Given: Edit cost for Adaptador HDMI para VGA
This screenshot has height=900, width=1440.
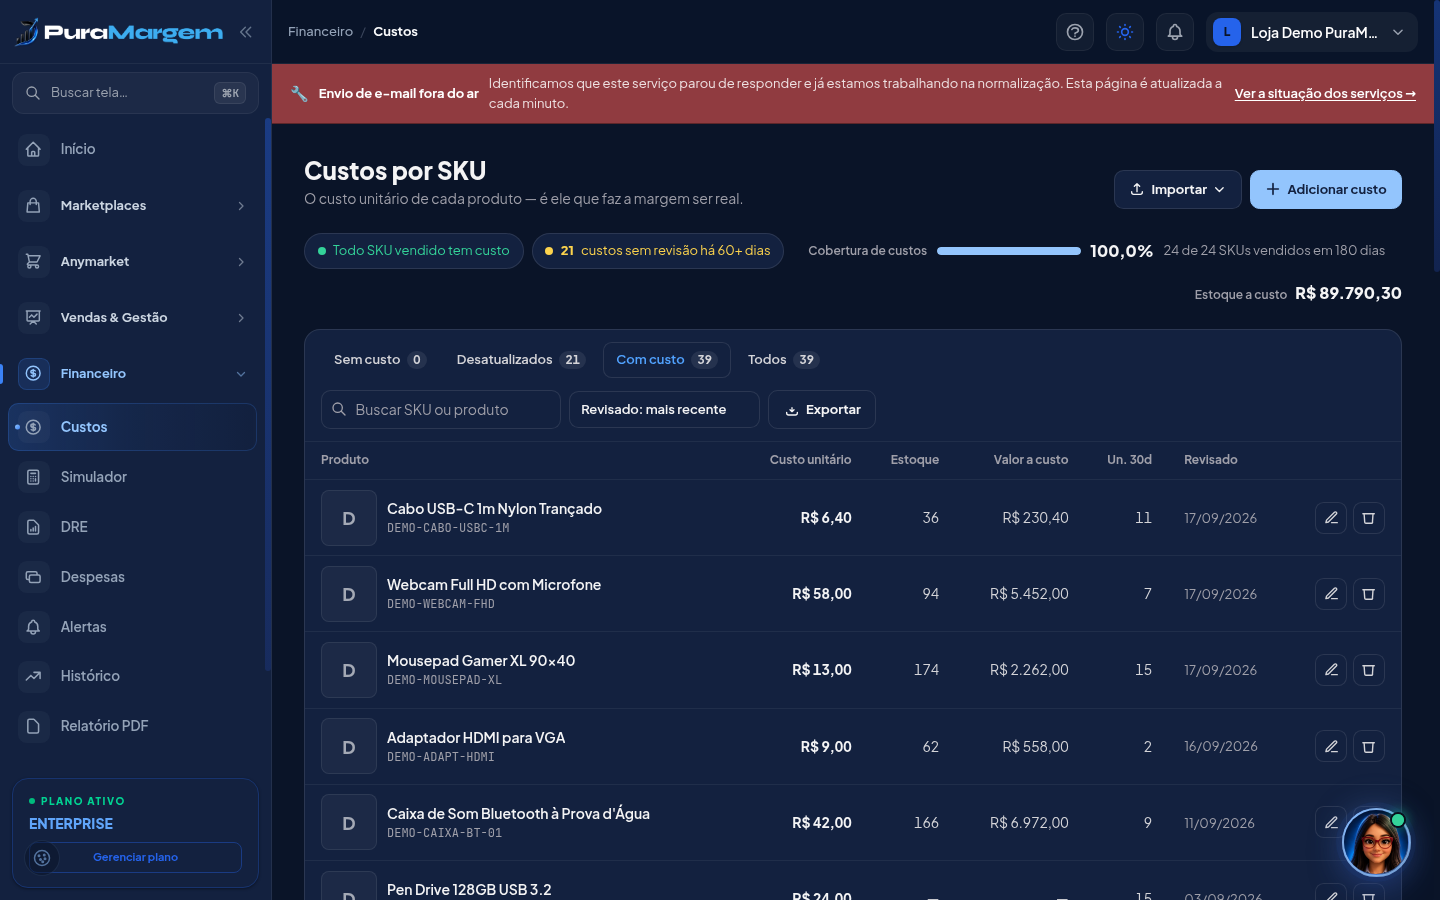Looking at the screenshot, I should [1331, 746].
